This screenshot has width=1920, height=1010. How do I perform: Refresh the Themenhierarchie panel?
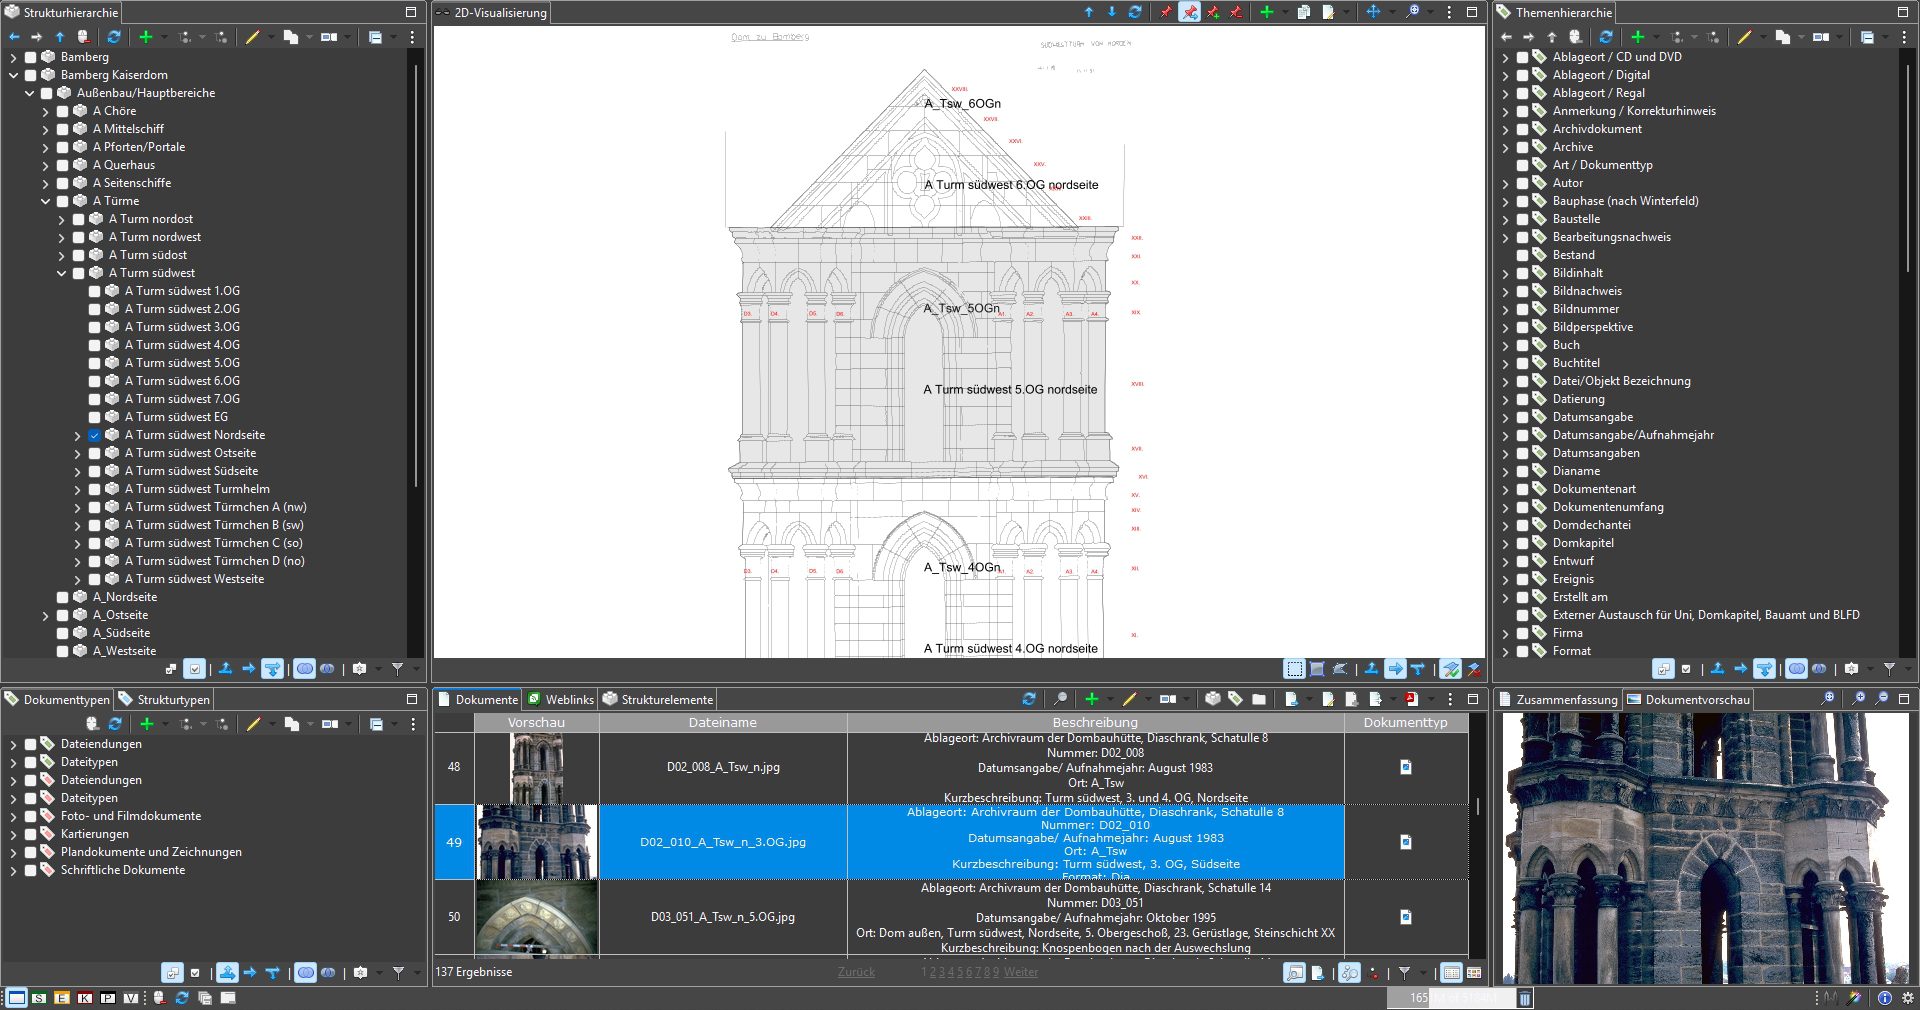[1606, 37]
